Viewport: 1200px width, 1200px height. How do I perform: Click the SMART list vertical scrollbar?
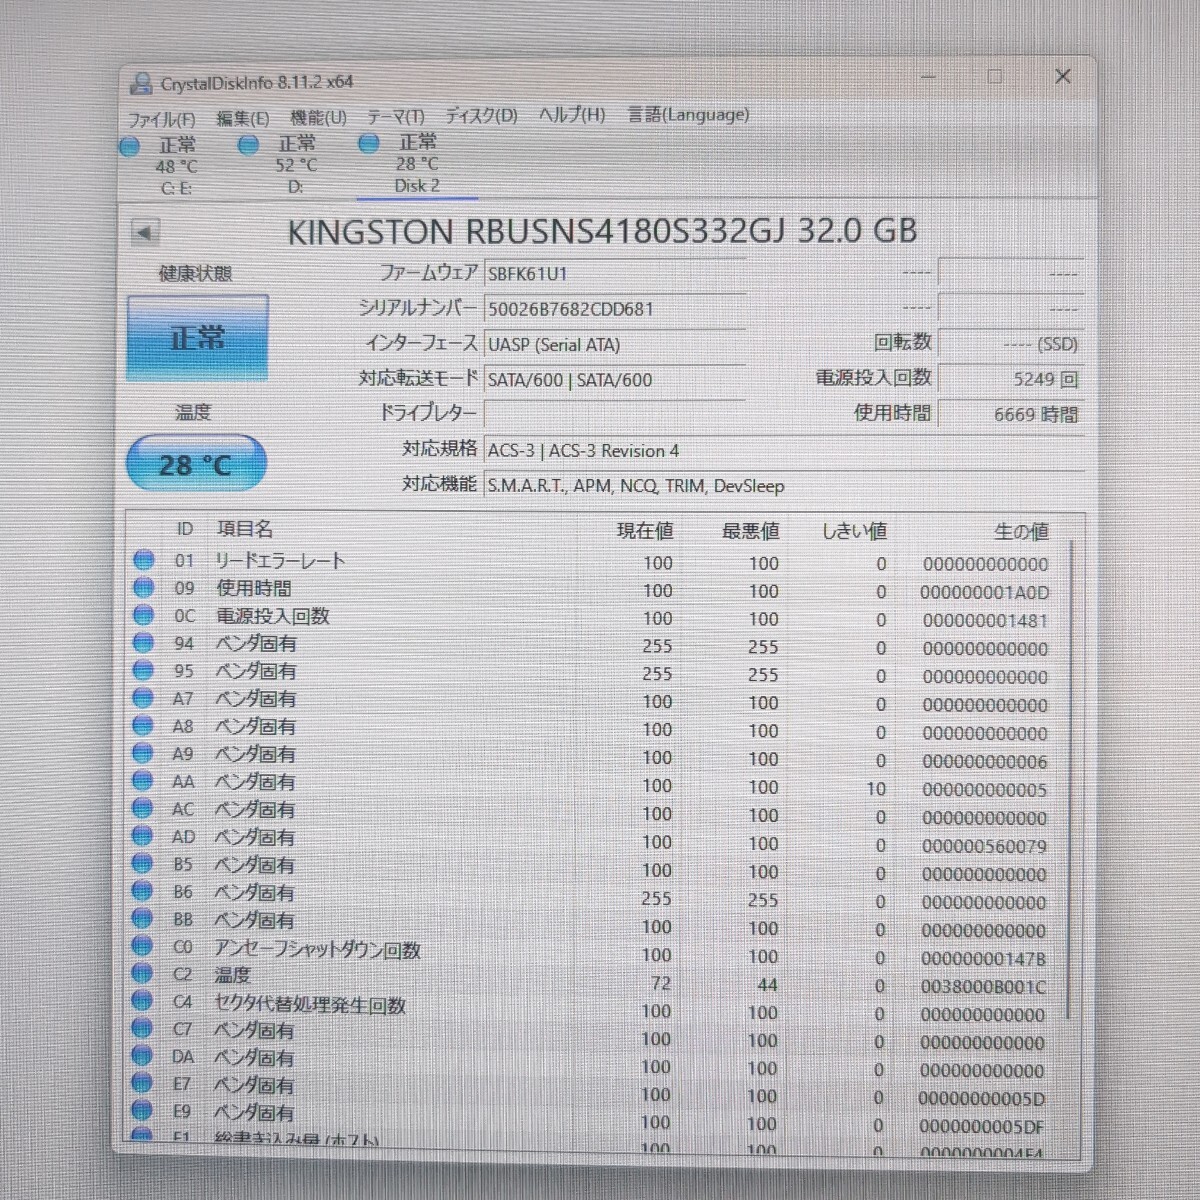click(1071, 780)
